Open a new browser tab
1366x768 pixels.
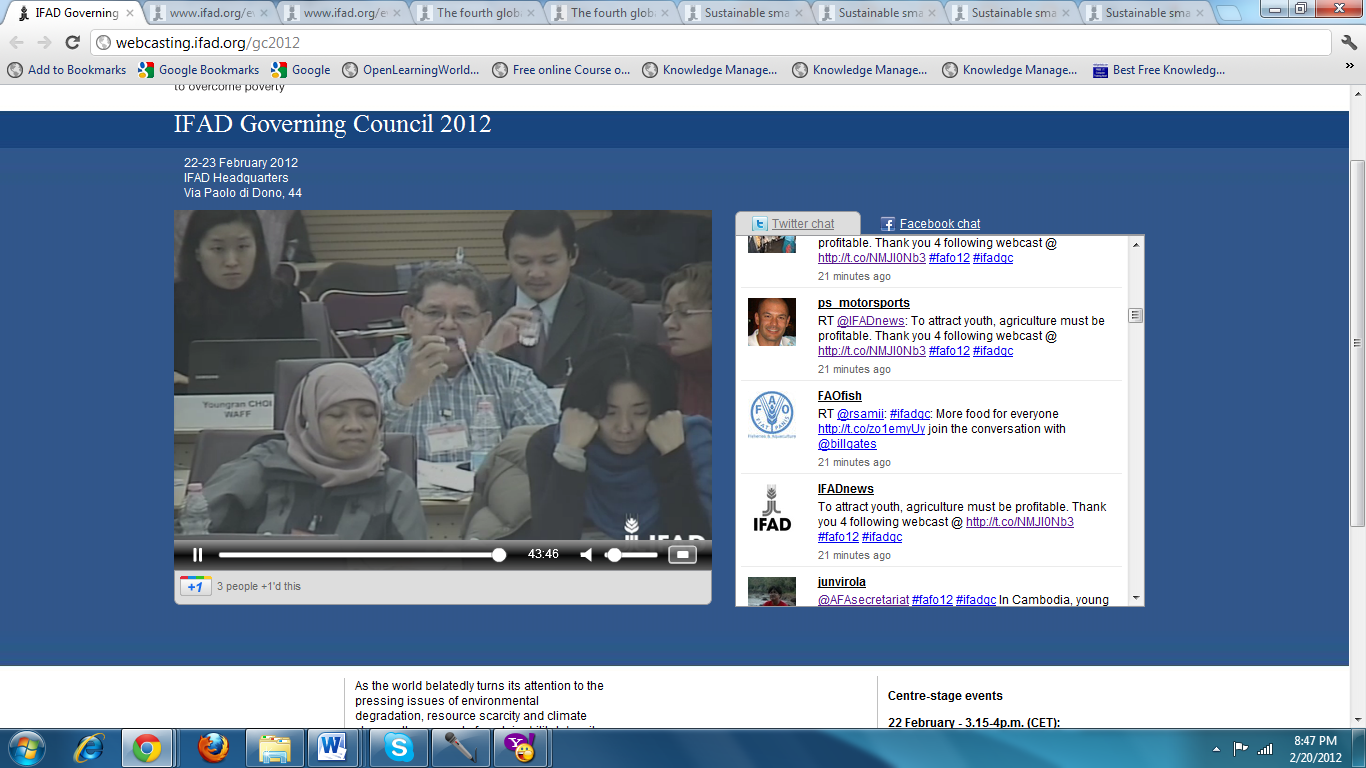pos(1229,14)
